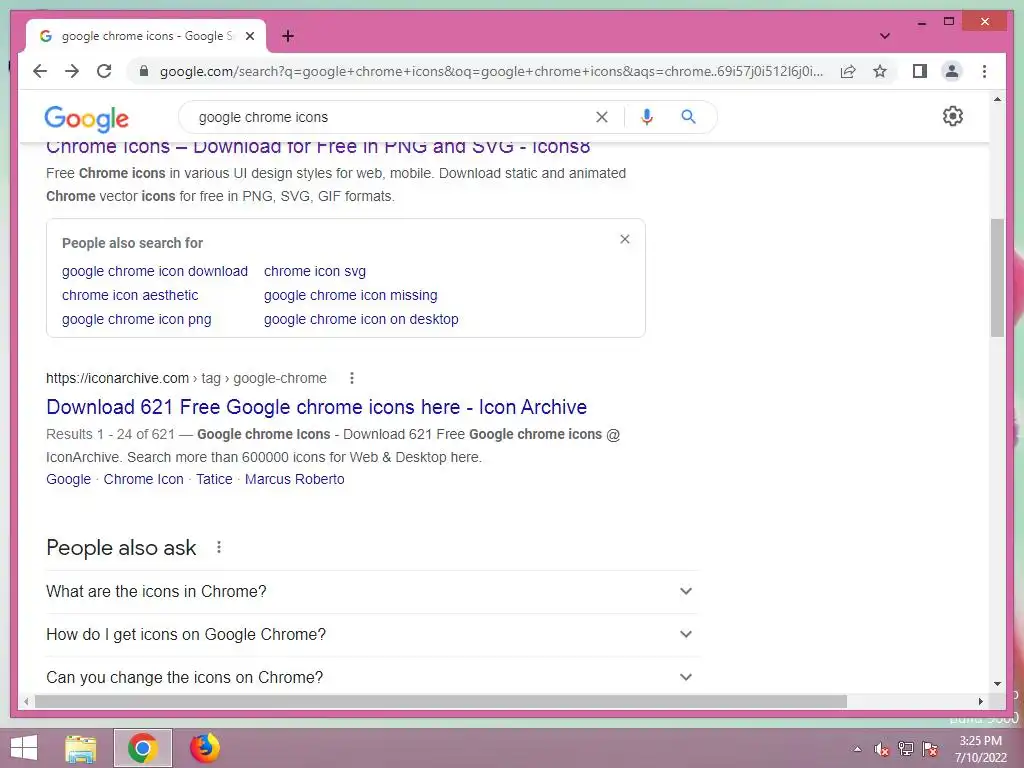Open the Google sitelink under Icon Archive
Viewport: 1024px width, 768px height.
click(x=69, y=479)
